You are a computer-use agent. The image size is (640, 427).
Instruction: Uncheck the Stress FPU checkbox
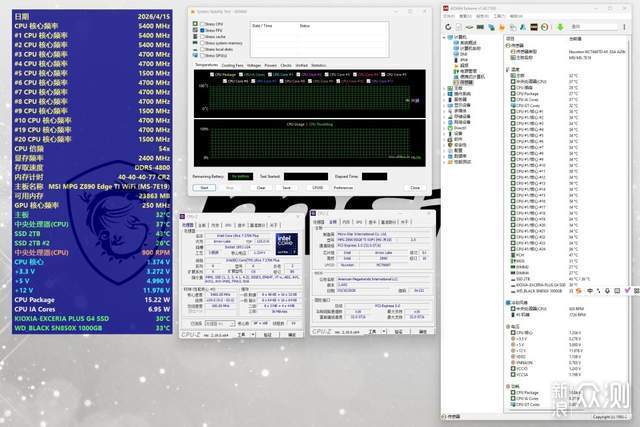click(x=202, y=30)
